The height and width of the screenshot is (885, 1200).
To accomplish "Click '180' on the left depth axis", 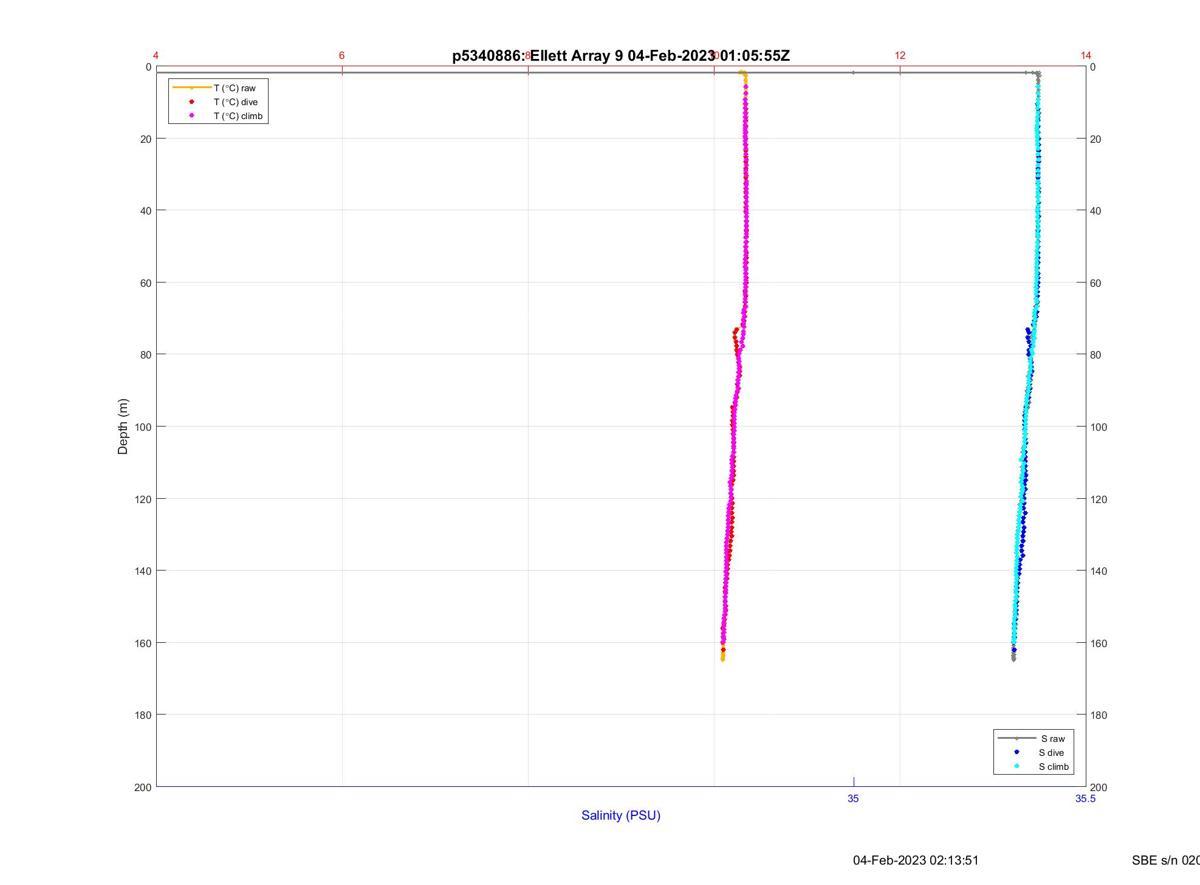I will 141,715.
